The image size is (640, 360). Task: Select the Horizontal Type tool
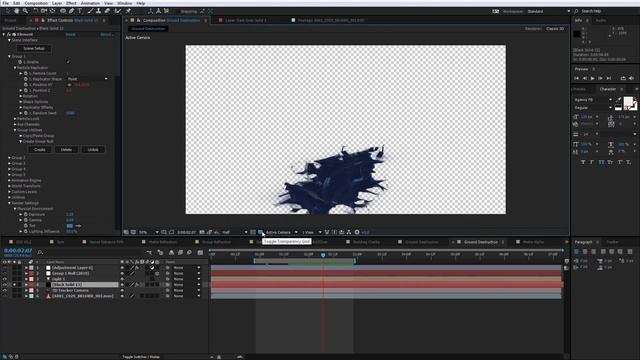(x=80, y=11)
